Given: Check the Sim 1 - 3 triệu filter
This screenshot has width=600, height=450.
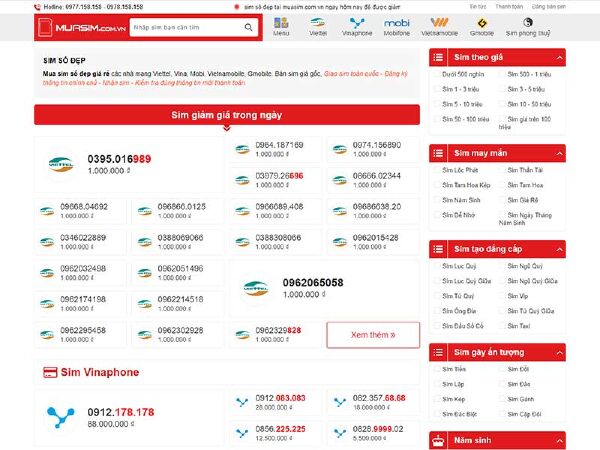Looking at the screenshot, I should (437, 89).
